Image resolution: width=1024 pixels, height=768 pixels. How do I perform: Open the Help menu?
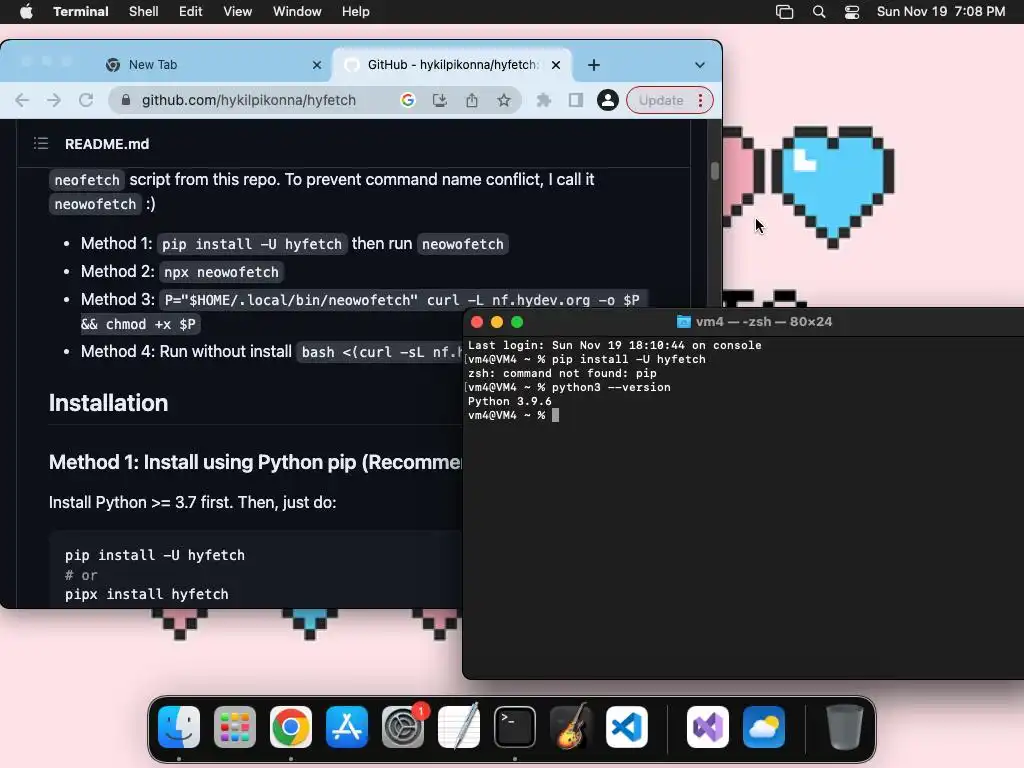coord(356,12)
